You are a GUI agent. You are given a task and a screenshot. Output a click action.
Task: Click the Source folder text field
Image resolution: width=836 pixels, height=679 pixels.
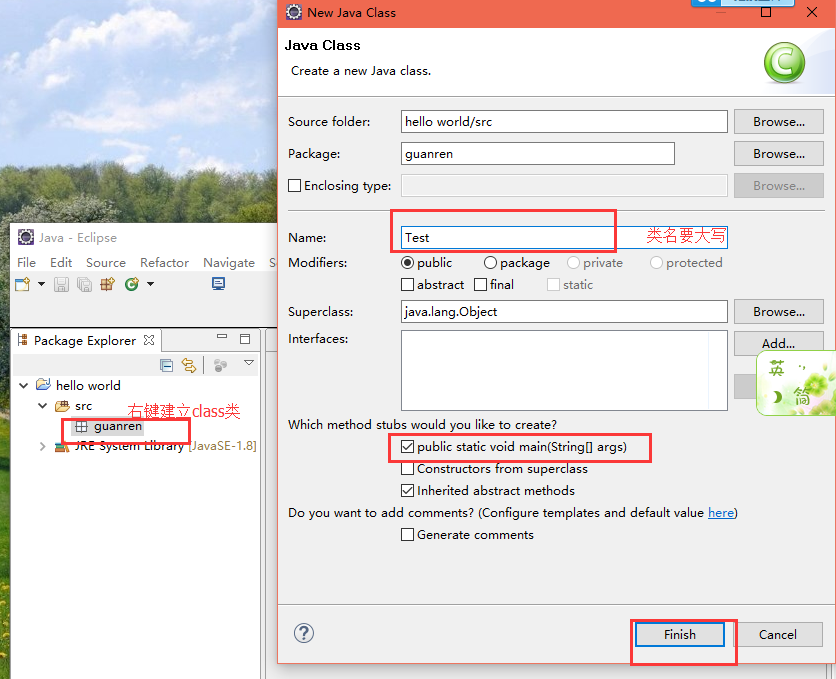coord(564,122)
